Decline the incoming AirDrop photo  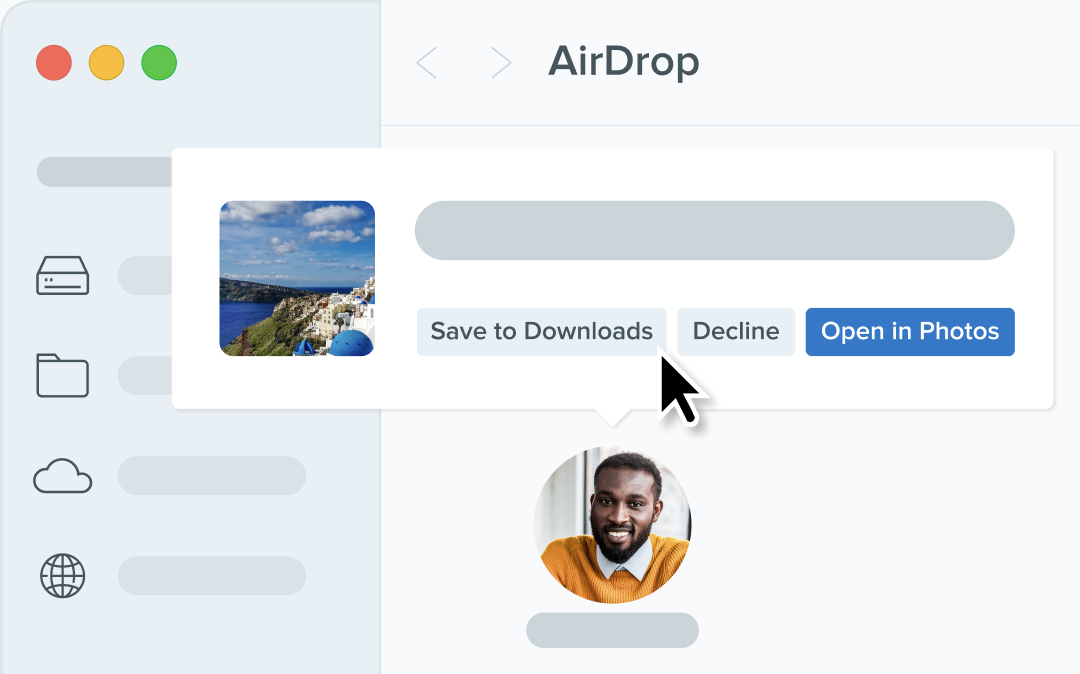point(736,332)
